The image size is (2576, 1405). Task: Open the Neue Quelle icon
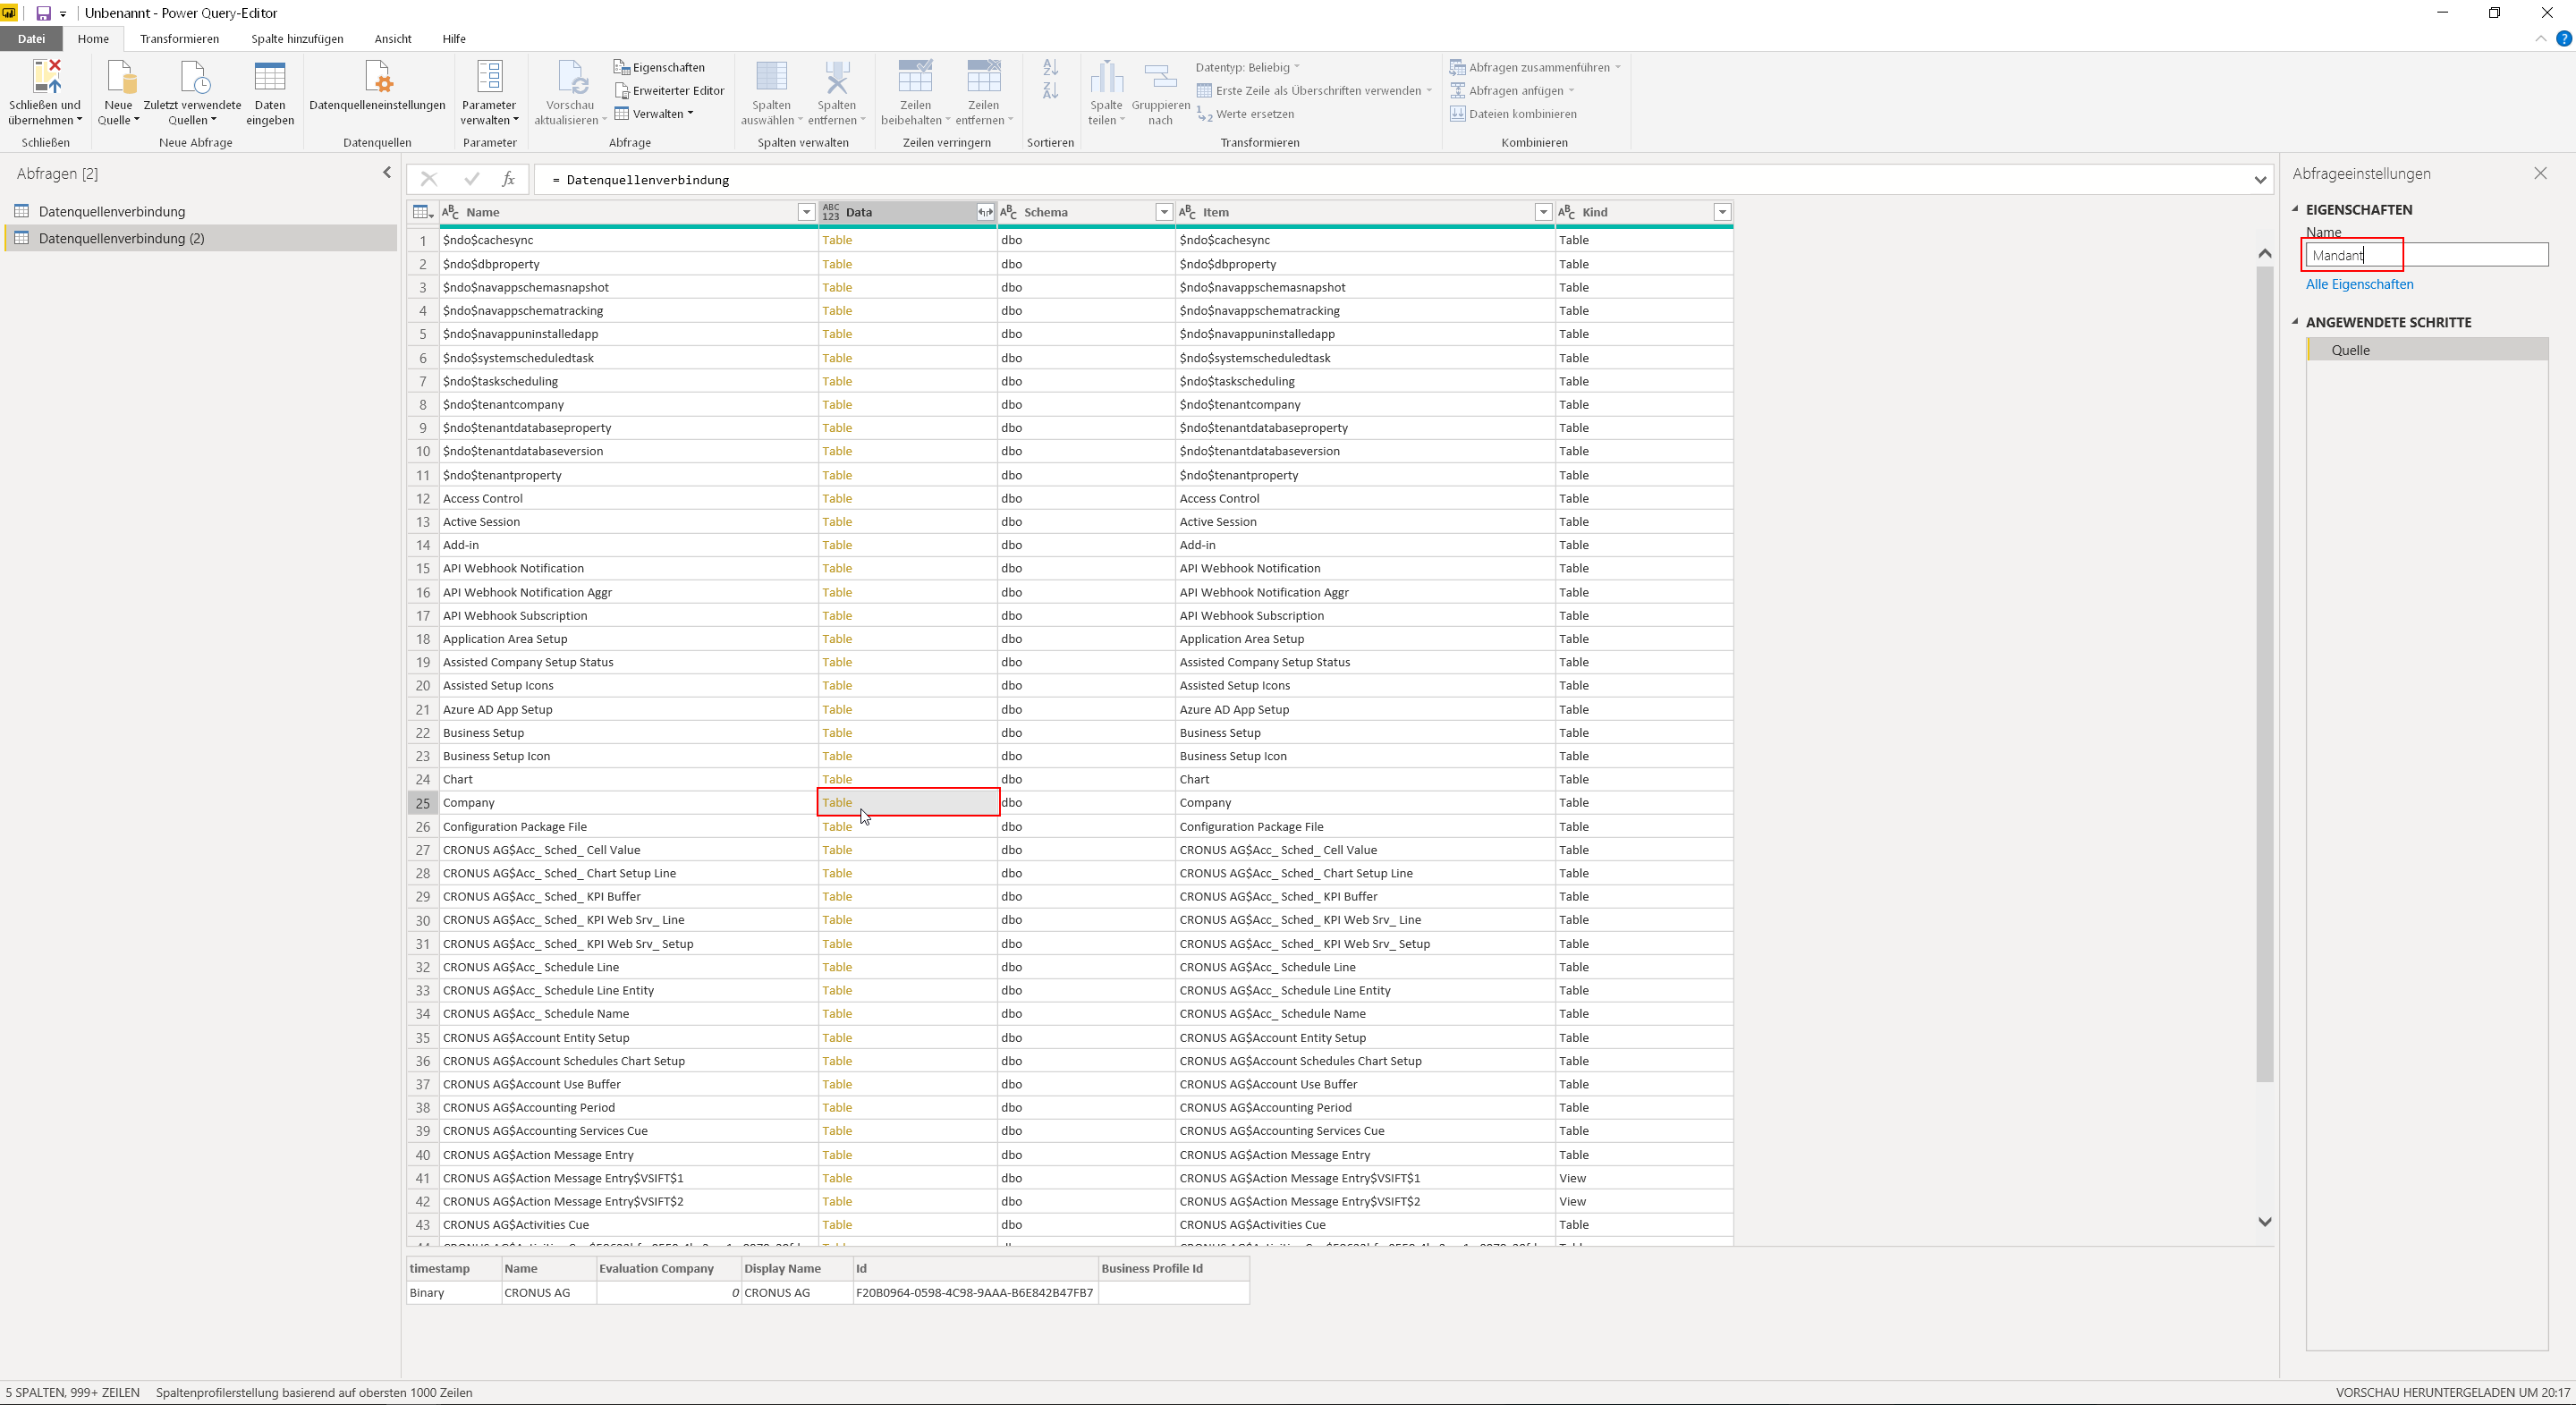click(x=119, y=77)
